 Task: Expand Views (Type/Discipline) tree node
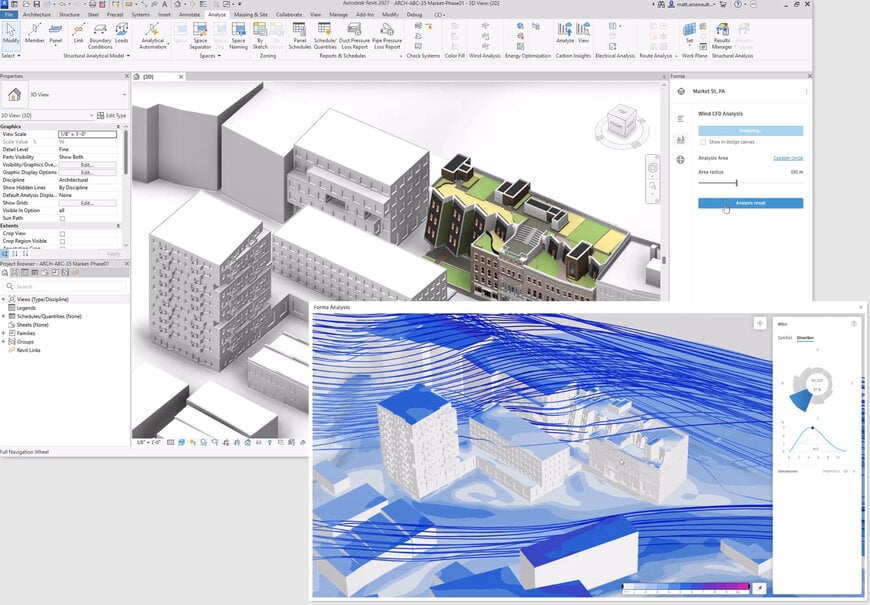click(x=3, y=299)
